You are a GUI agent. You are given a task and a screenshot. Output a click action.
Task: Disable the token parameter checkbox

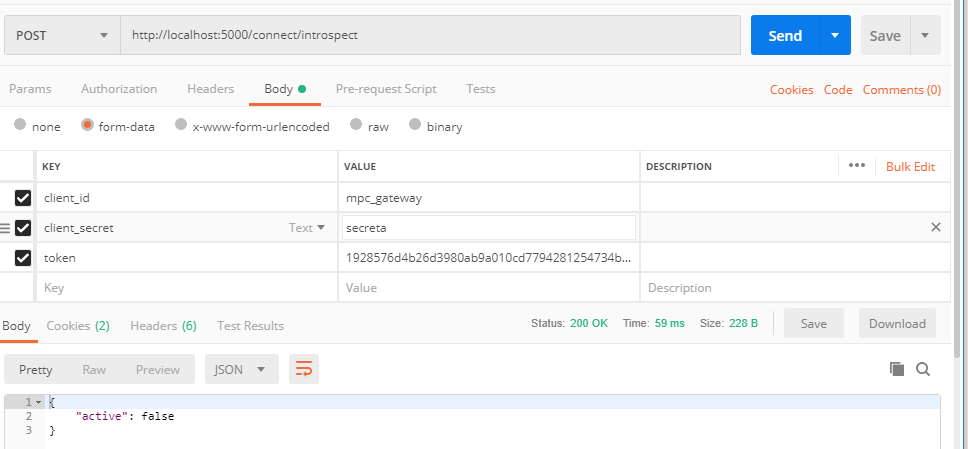(23, 258)
